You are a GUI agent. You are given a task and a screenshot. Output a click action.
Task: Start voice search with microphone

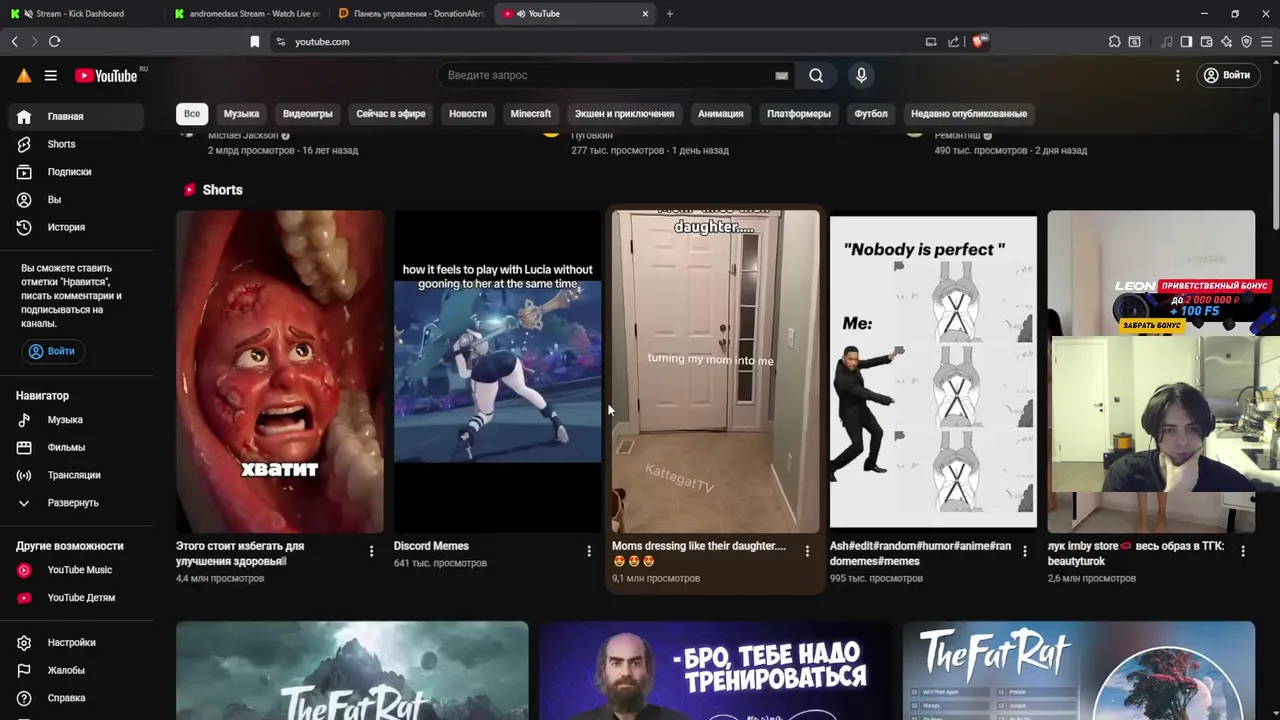coord(861,75)
